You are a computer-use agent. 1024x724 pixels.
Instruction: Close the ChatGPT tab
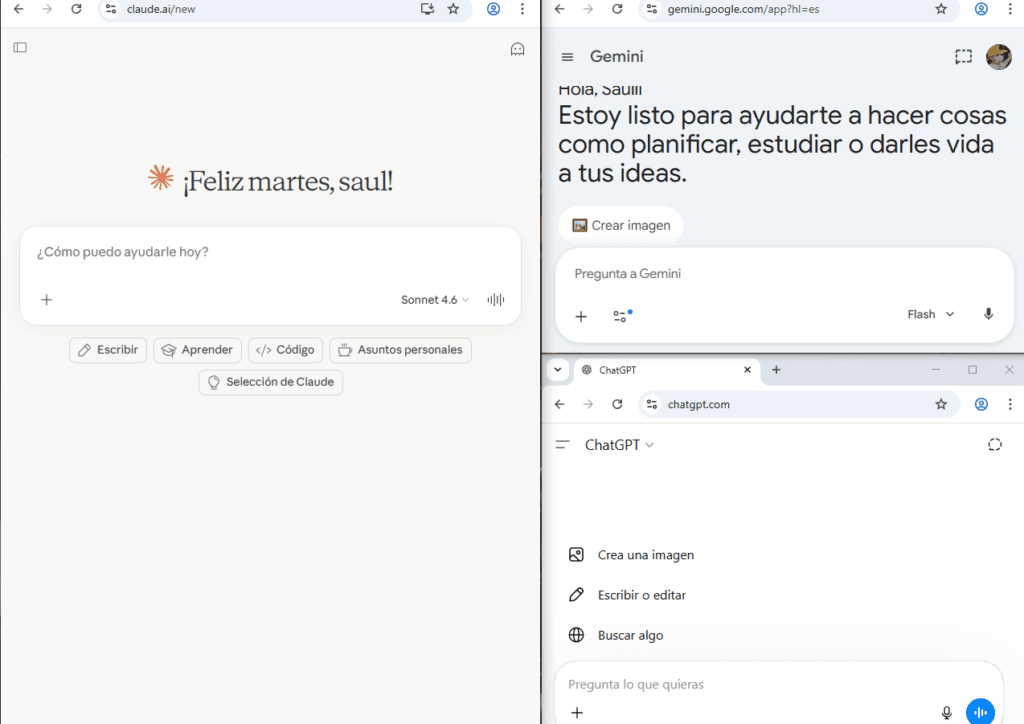pos(747,370)
